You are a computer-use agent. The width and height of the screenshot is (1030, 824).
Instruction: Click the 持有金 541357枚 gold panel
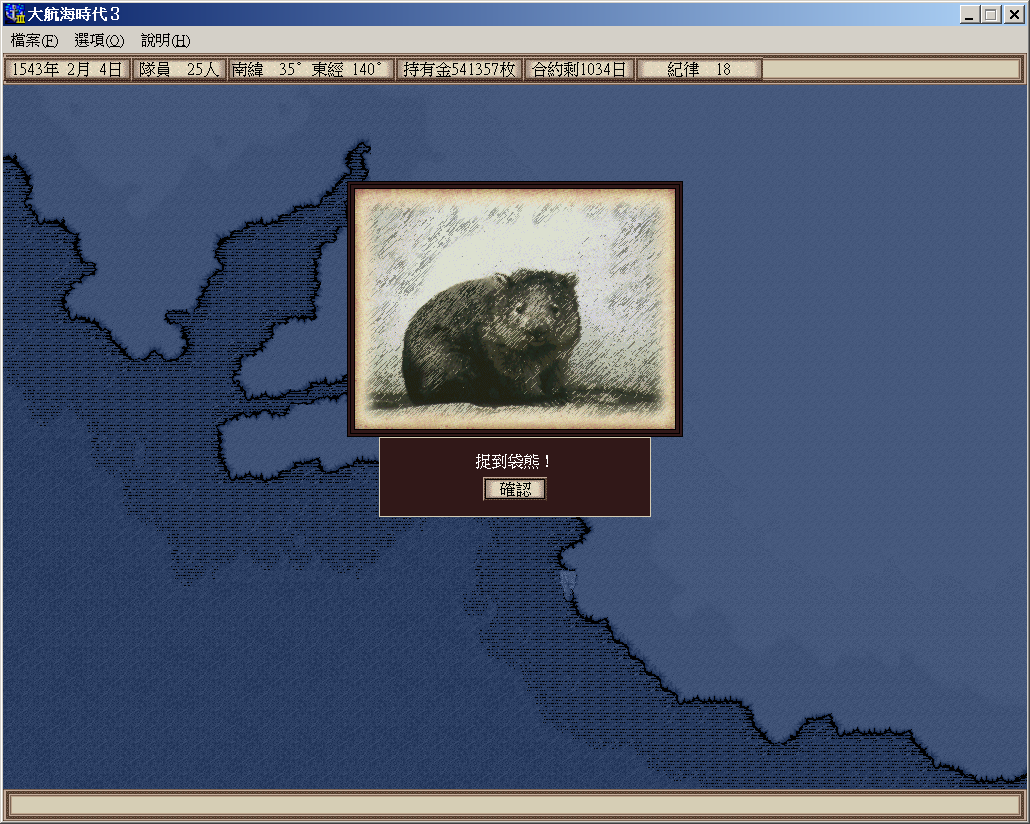pyautogui.click(x=459, y=70)
